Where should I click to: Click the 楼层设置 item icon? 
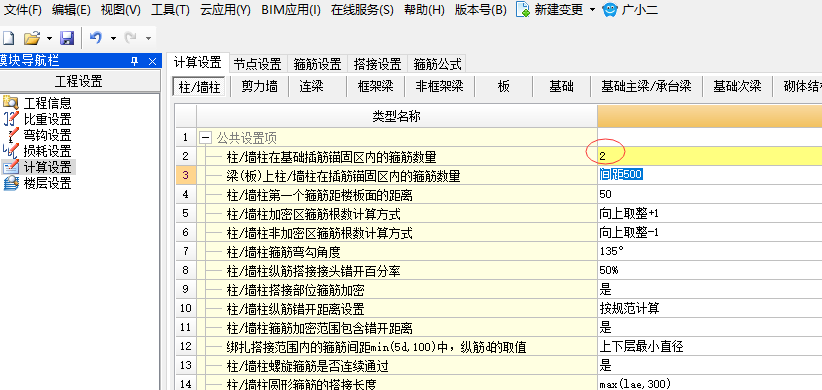coord(10,183)
